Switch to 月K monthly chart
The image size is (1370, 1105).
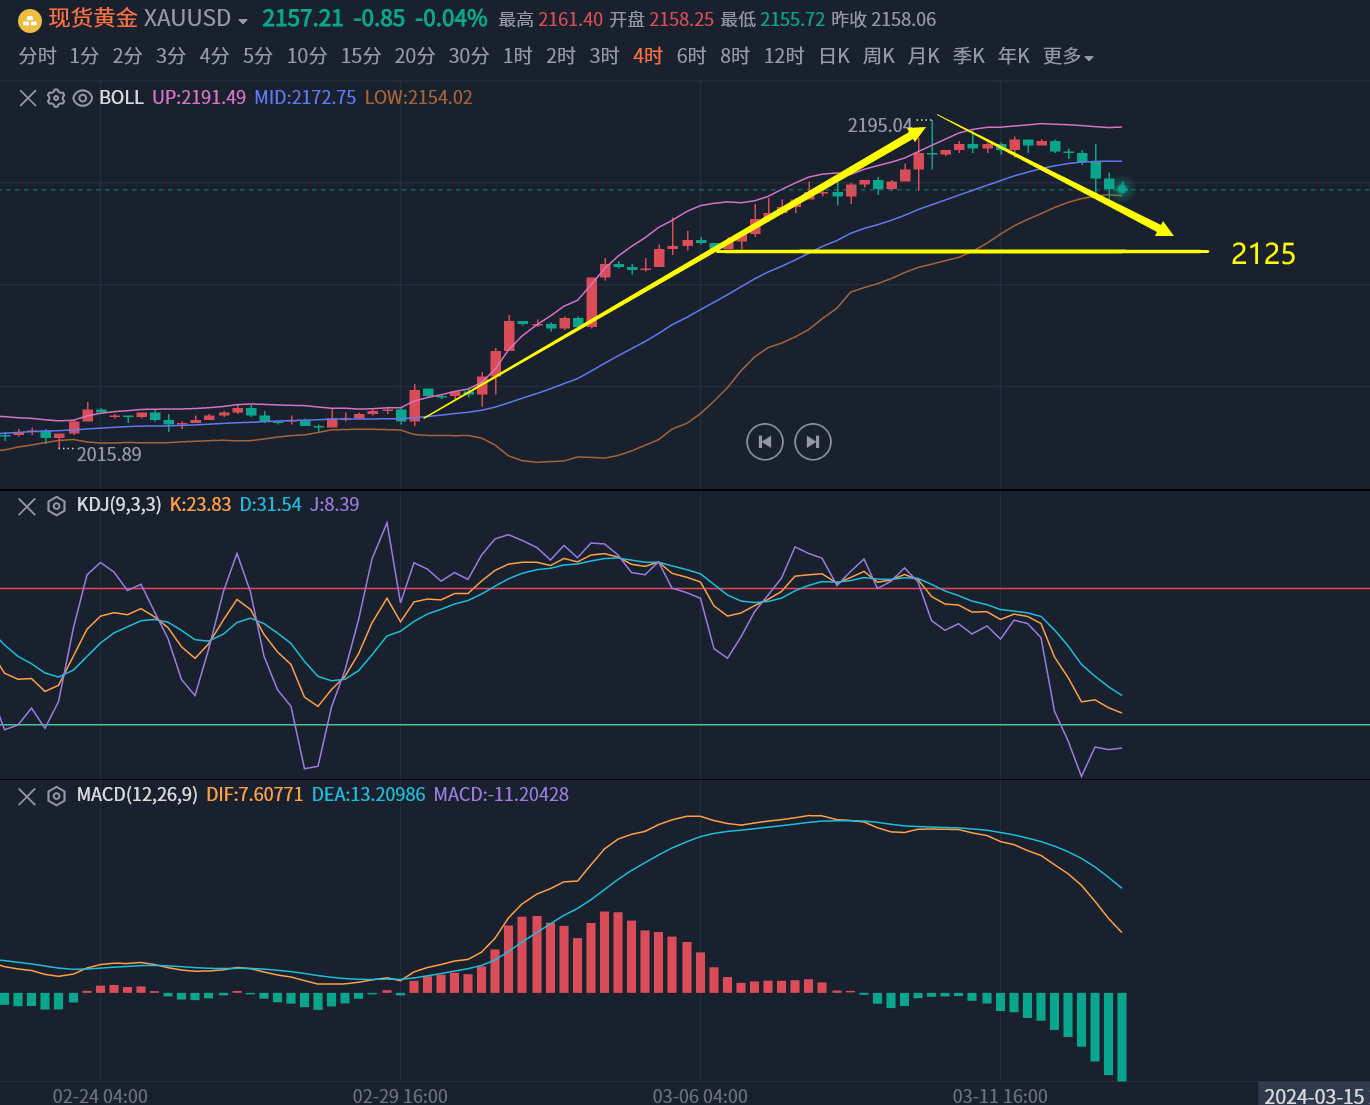pyautogui.click(x=924, y=56)
